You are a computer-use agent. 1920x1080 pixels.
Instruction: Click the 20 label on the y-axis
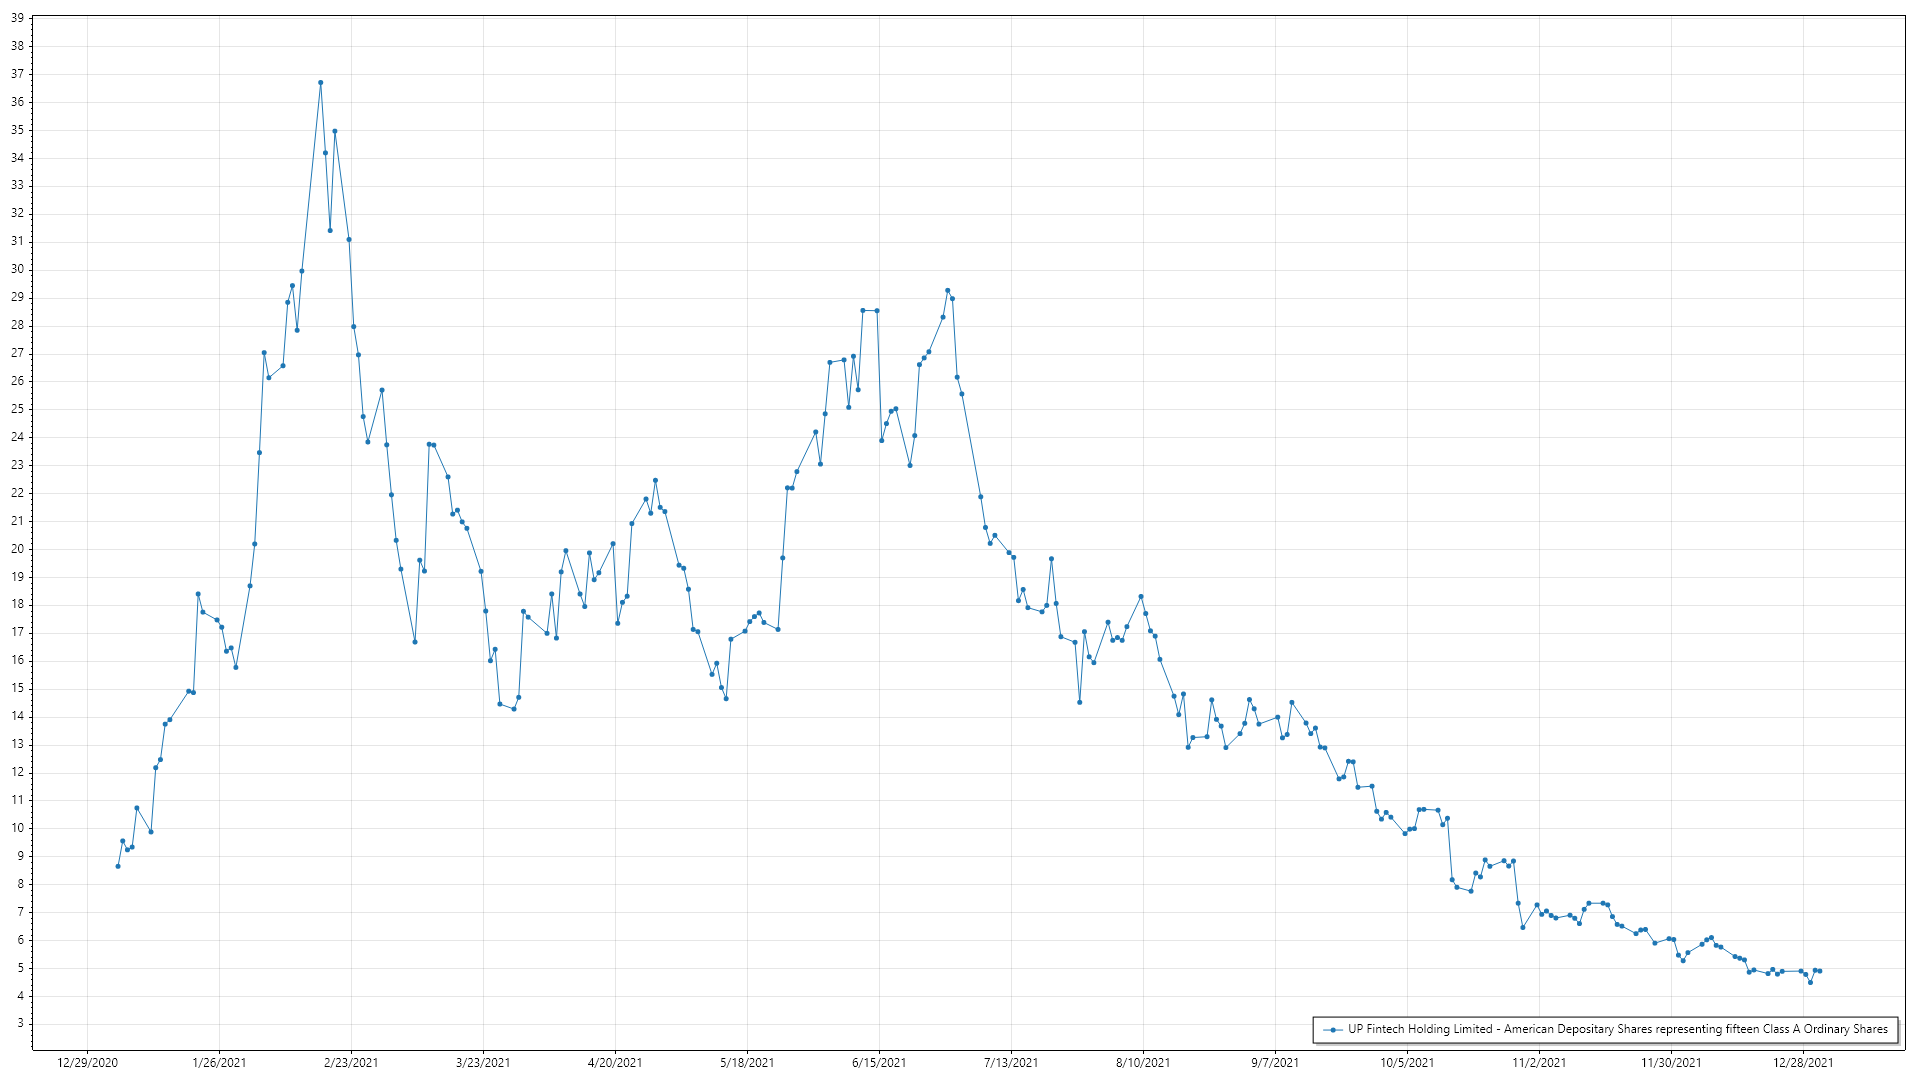pyautogui.click(x=17, y=549)
